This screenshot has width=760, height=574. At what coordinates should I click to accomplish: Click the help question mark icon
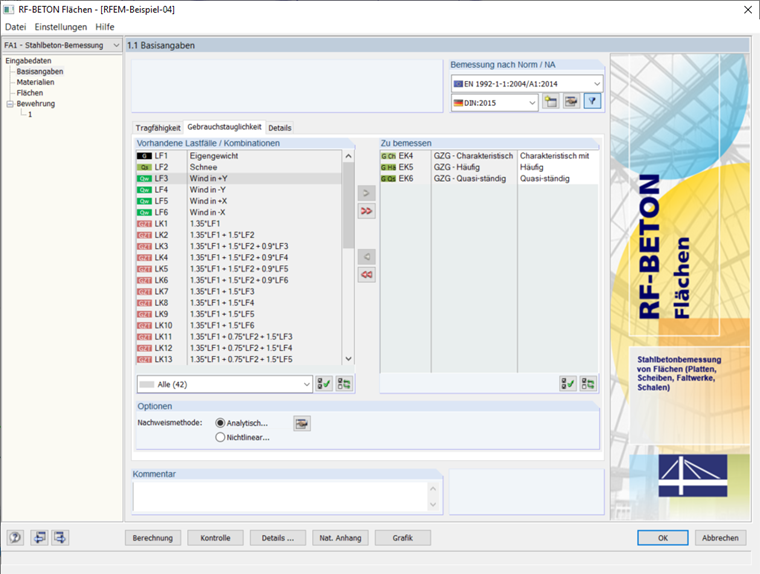[15, 537]
